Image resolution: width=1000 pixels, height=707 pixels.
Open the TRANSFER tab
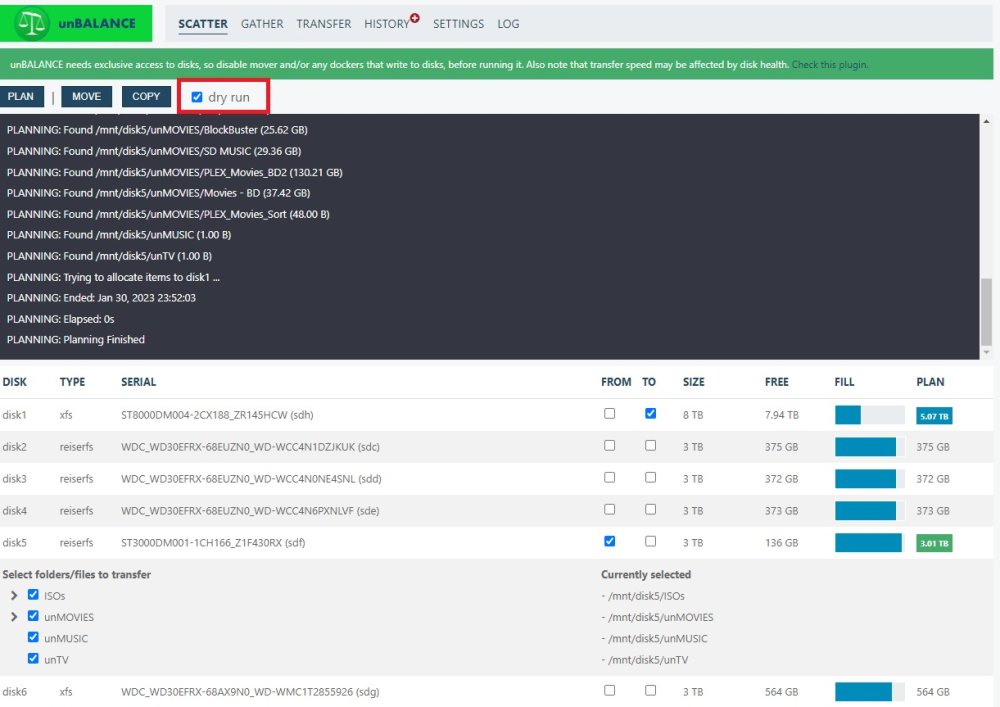[x=323, y=24]
